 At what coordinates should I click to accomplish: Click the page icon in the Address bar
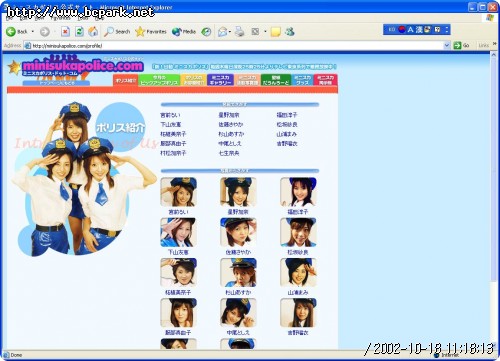click(28, 46)
